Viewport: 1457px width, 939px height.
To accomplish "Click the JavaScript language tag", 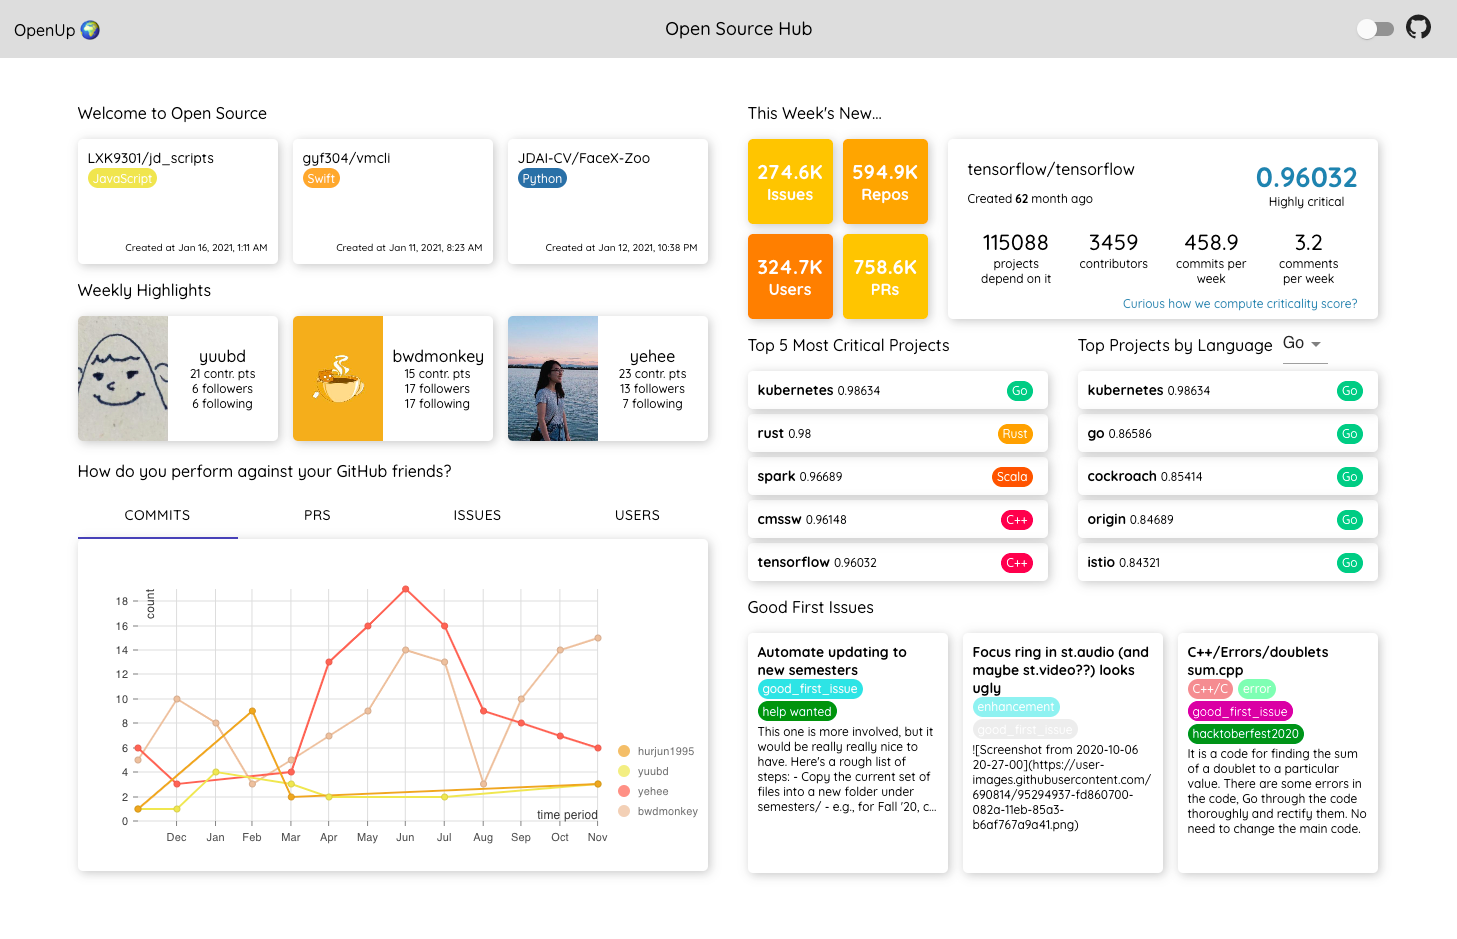I will pos(122,179).
